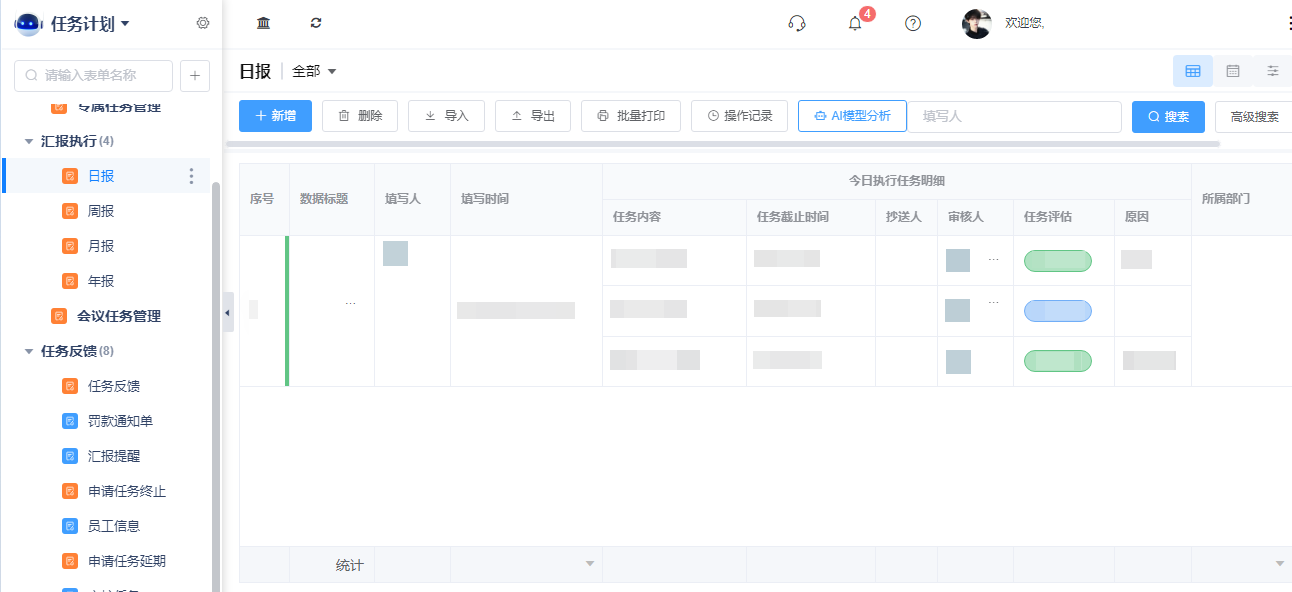This screenshot has width=1292, height=592.
Task: Select 日报 in the sidebar
Action: (x=100, y=176)
